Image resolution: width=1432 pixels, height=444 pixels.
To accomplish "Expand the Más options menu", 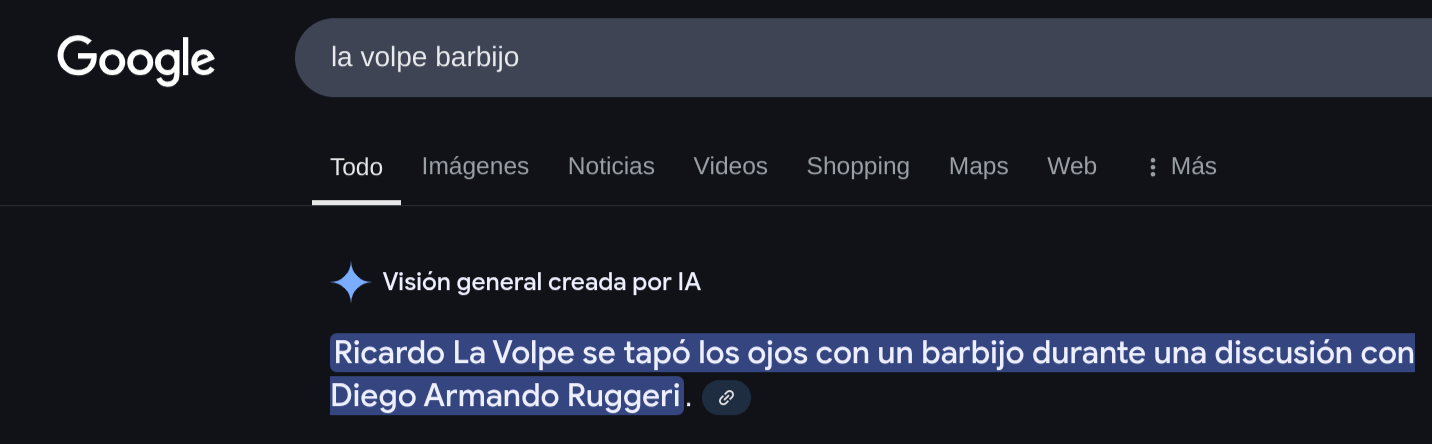I will [x=1181, y=166].
